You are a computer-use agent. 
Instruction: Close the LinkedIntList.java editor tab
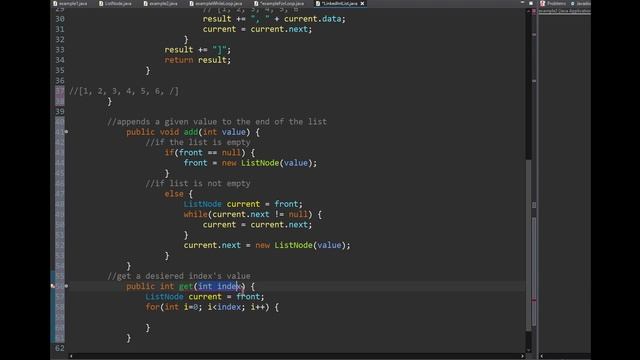pos(362,3)
